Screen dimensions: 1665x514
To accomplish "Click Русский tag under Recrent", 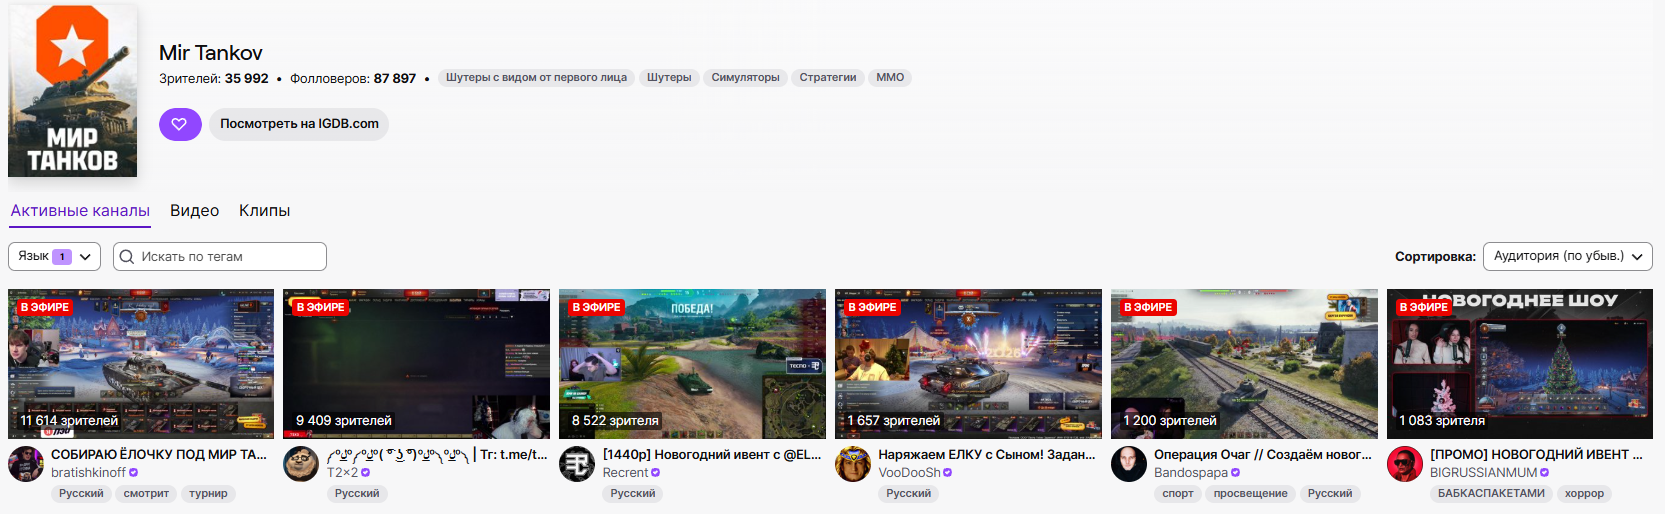I will pyautogui.click(x=633, y=493).
